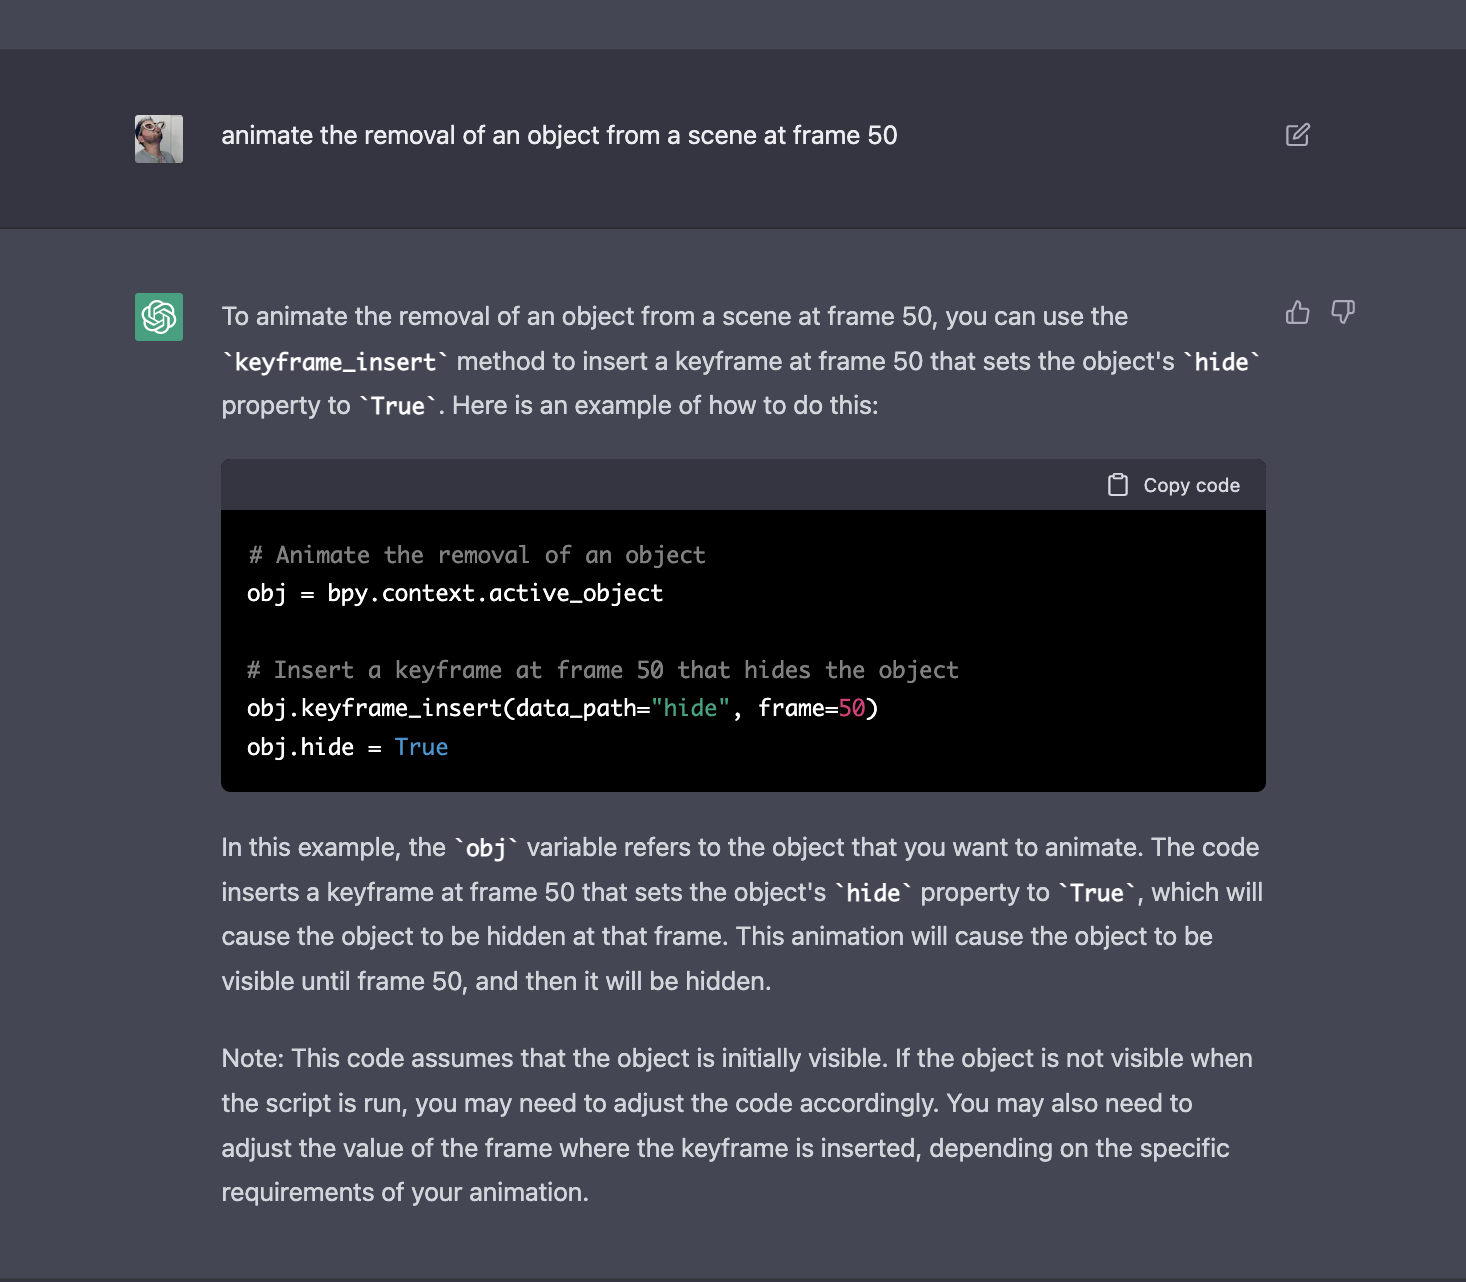The width and height of the screenshot is (1466, 1282).
Task: Click the red 50 frame value in code
Action: click(851, 709)
